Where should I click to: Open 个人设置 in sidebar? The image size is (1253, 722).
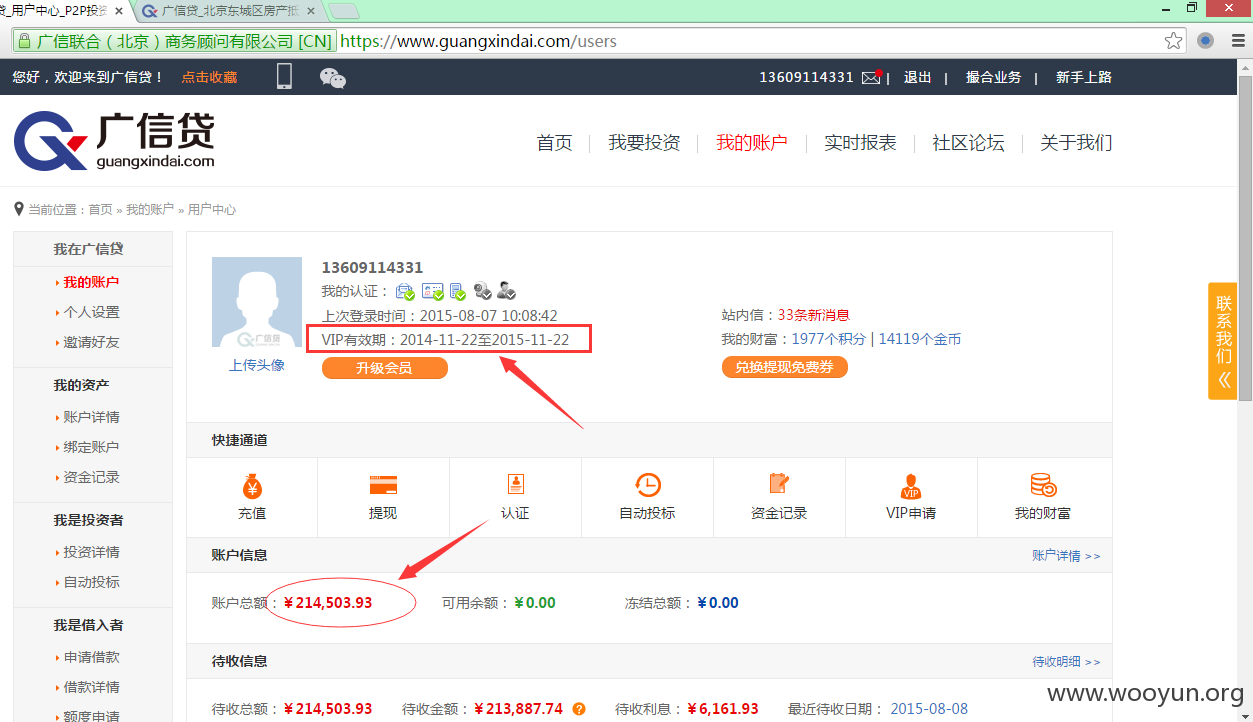91,312
